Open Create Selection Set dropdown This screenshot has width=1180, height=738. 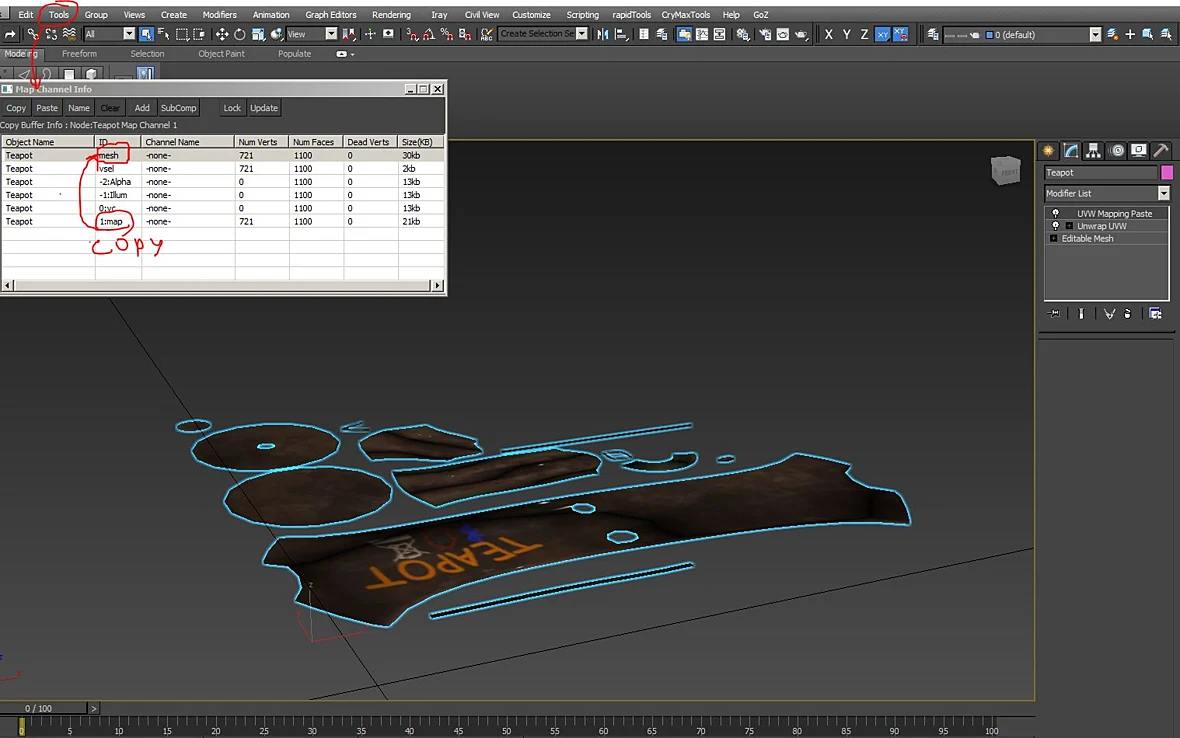click(x=582, y=34)
